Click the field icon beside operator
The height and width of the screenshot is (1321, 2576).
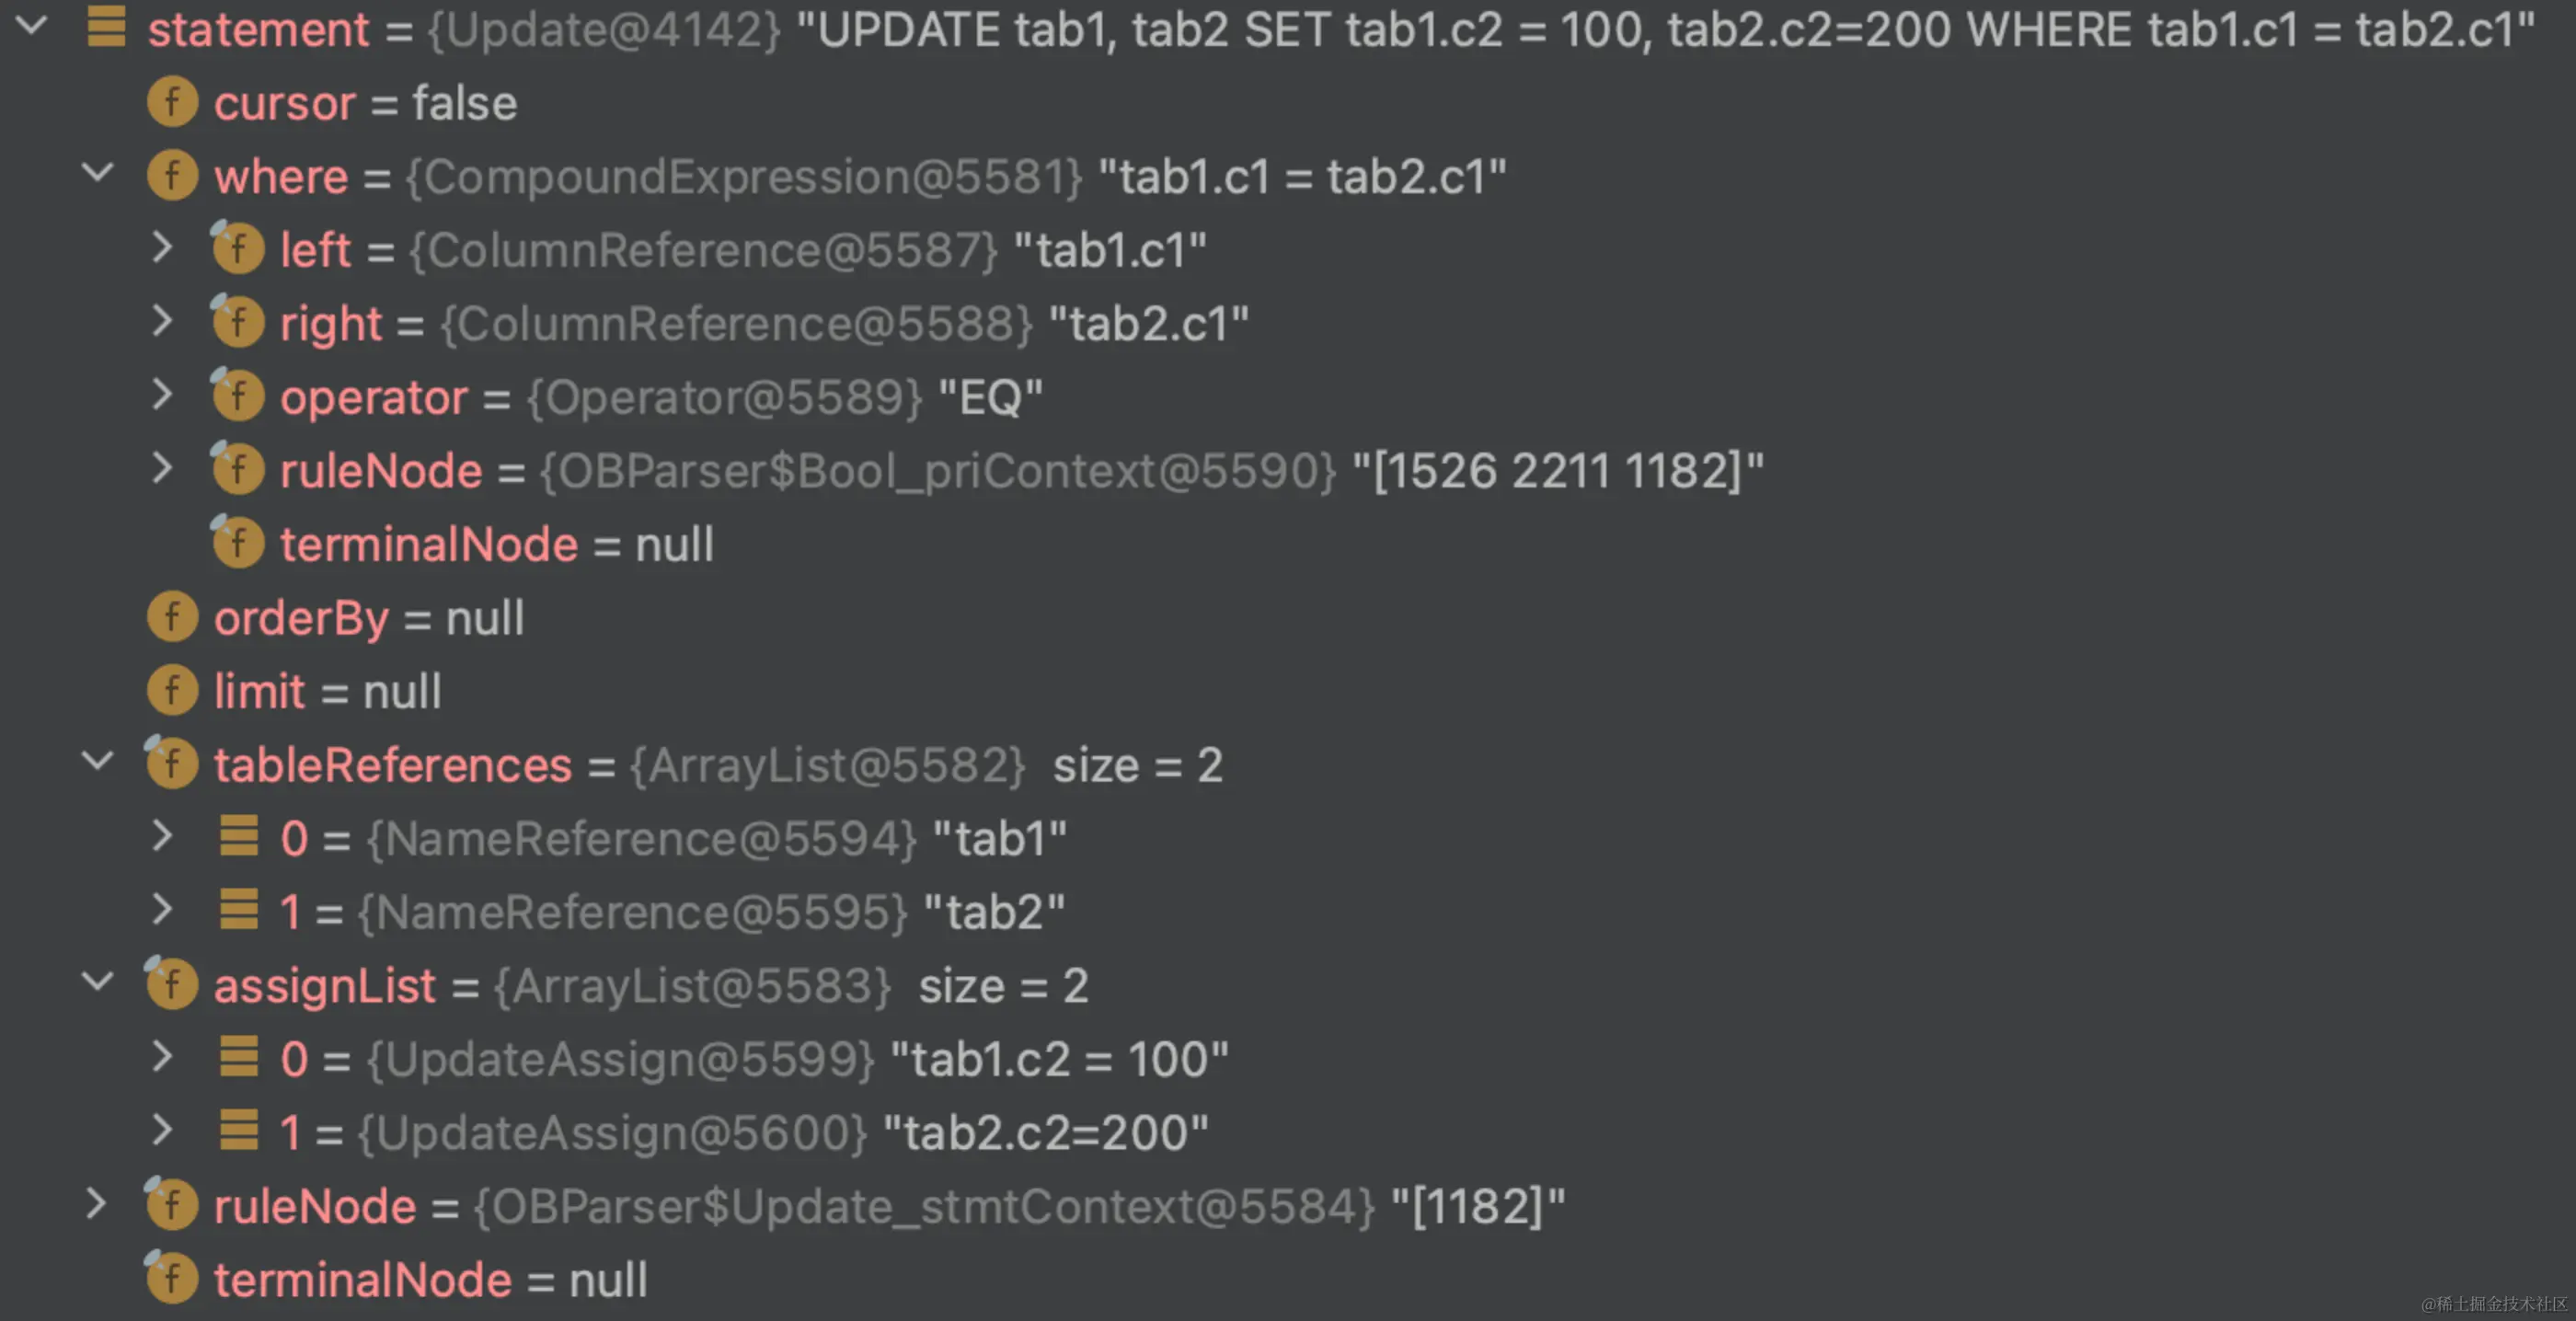point(238,397)
